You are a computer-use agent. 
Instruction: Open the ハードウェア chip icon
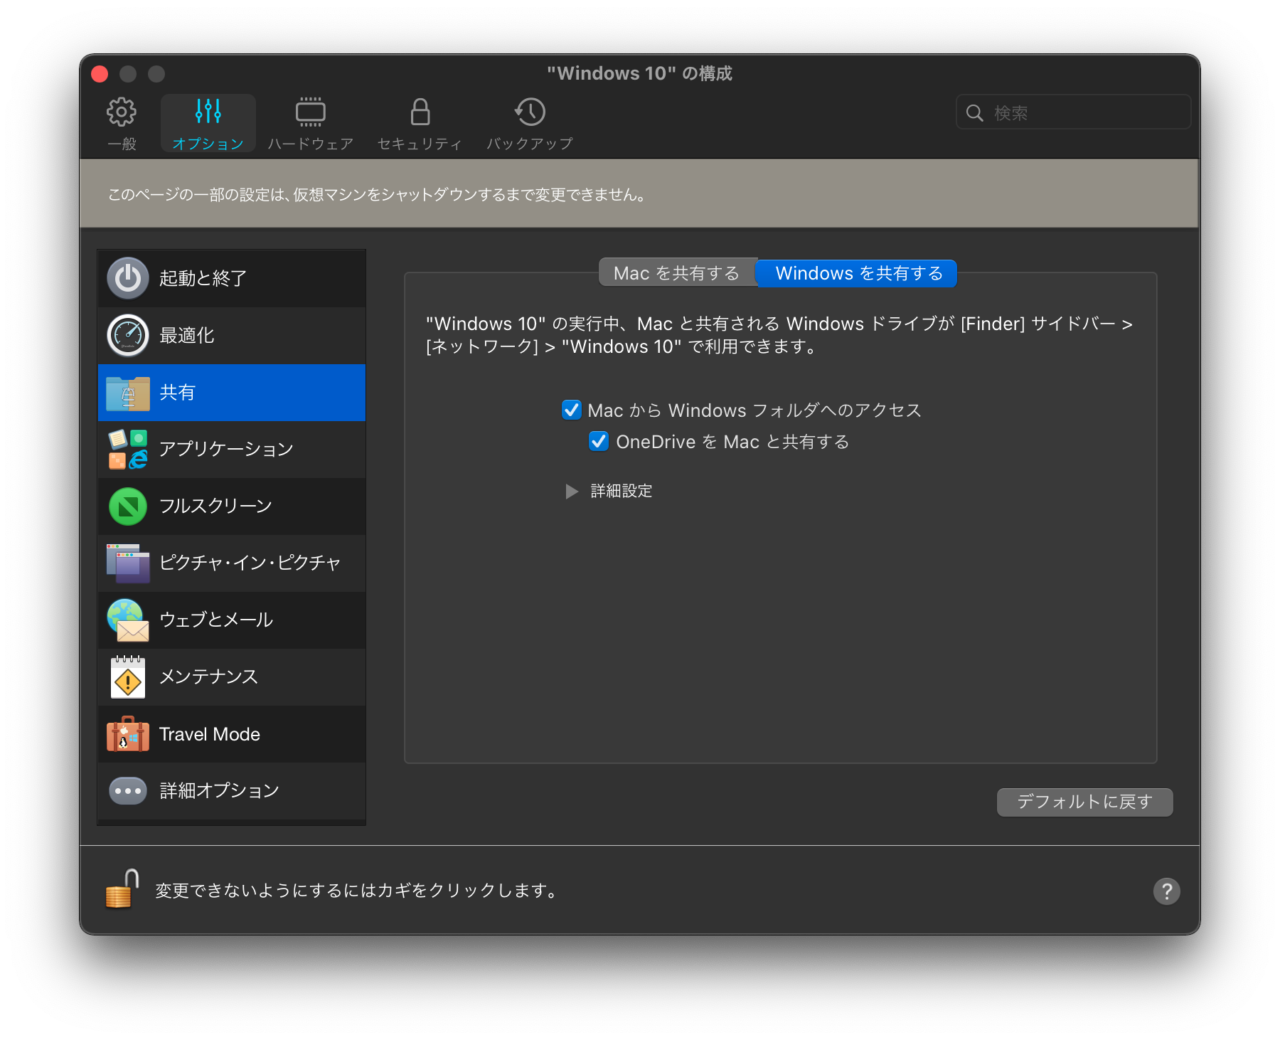310,111
